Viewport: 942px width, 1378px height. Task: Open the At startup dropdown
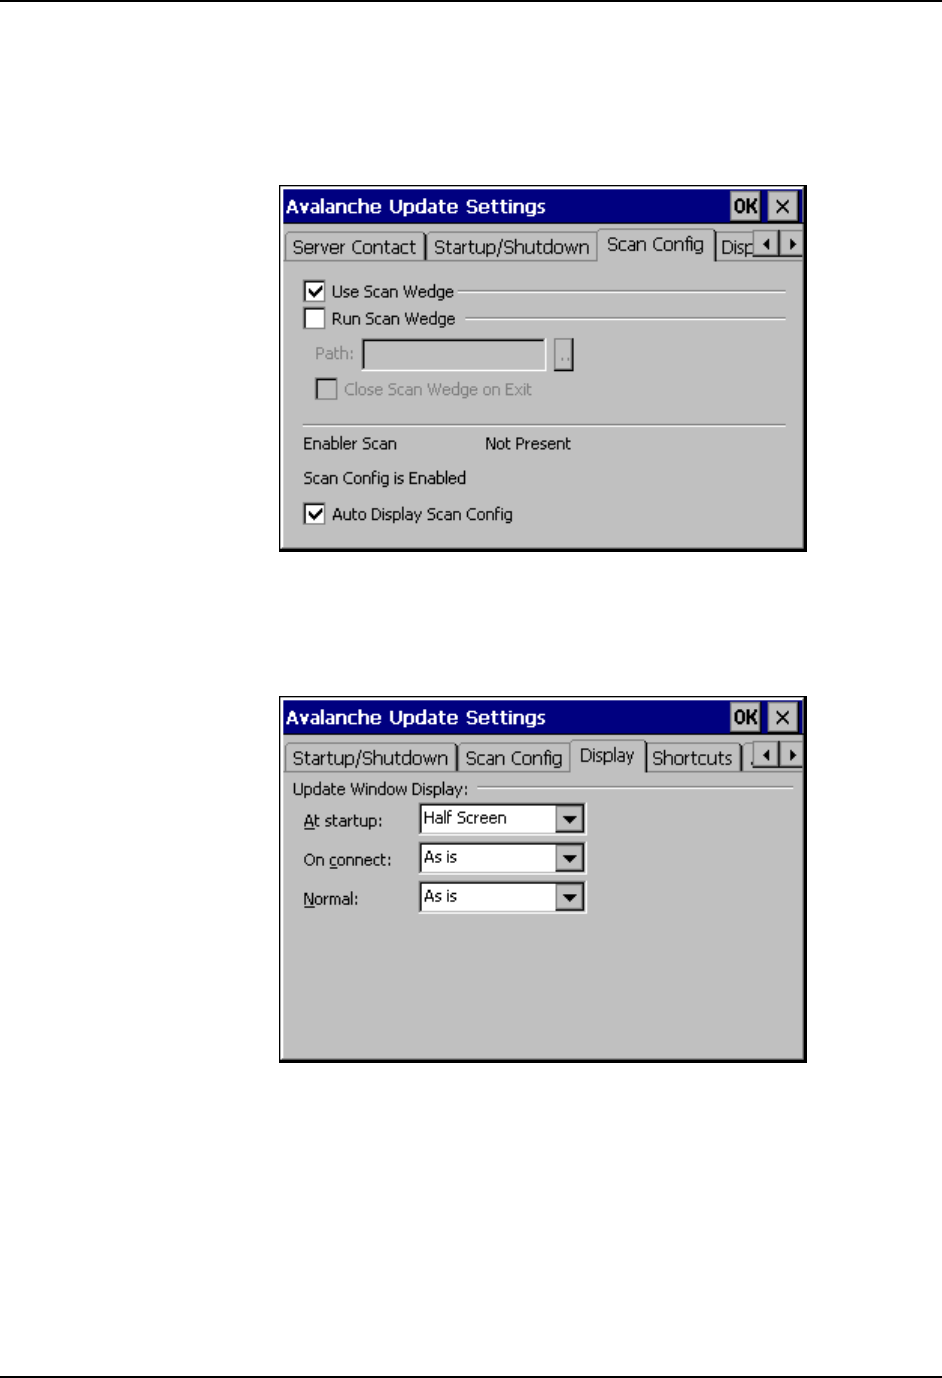569,819
